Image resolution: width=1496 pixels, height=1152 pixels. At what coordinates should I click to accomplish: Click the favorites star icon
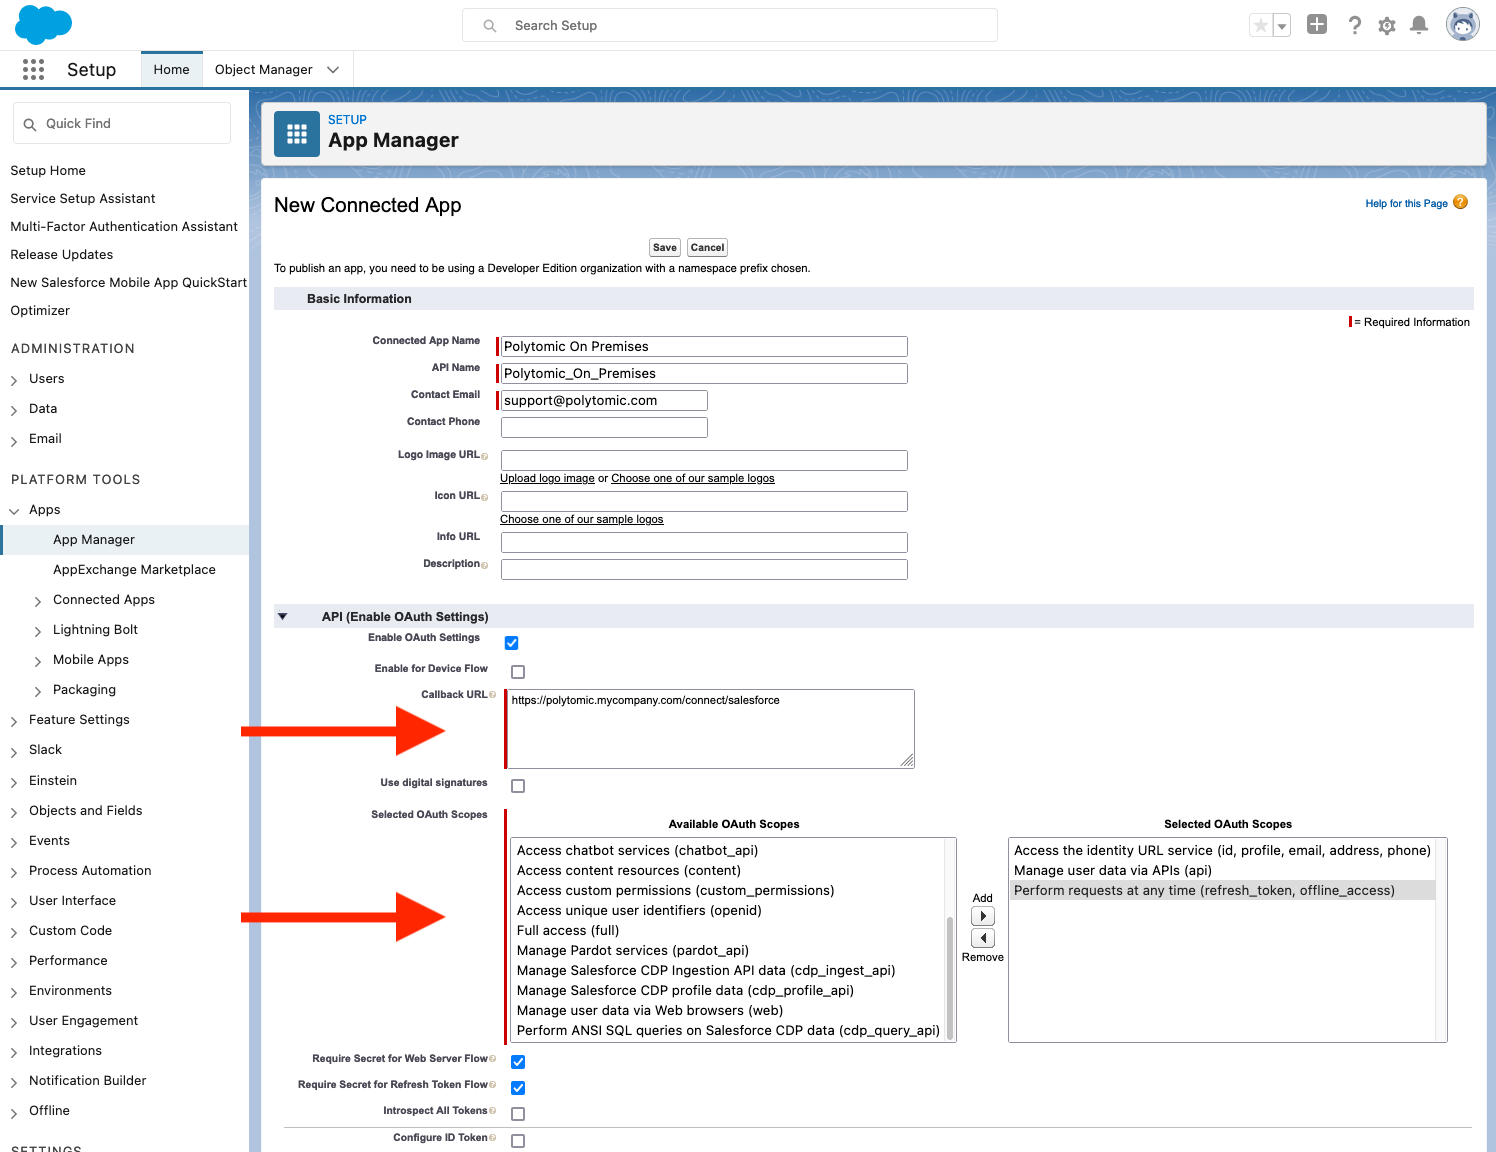1261,25
